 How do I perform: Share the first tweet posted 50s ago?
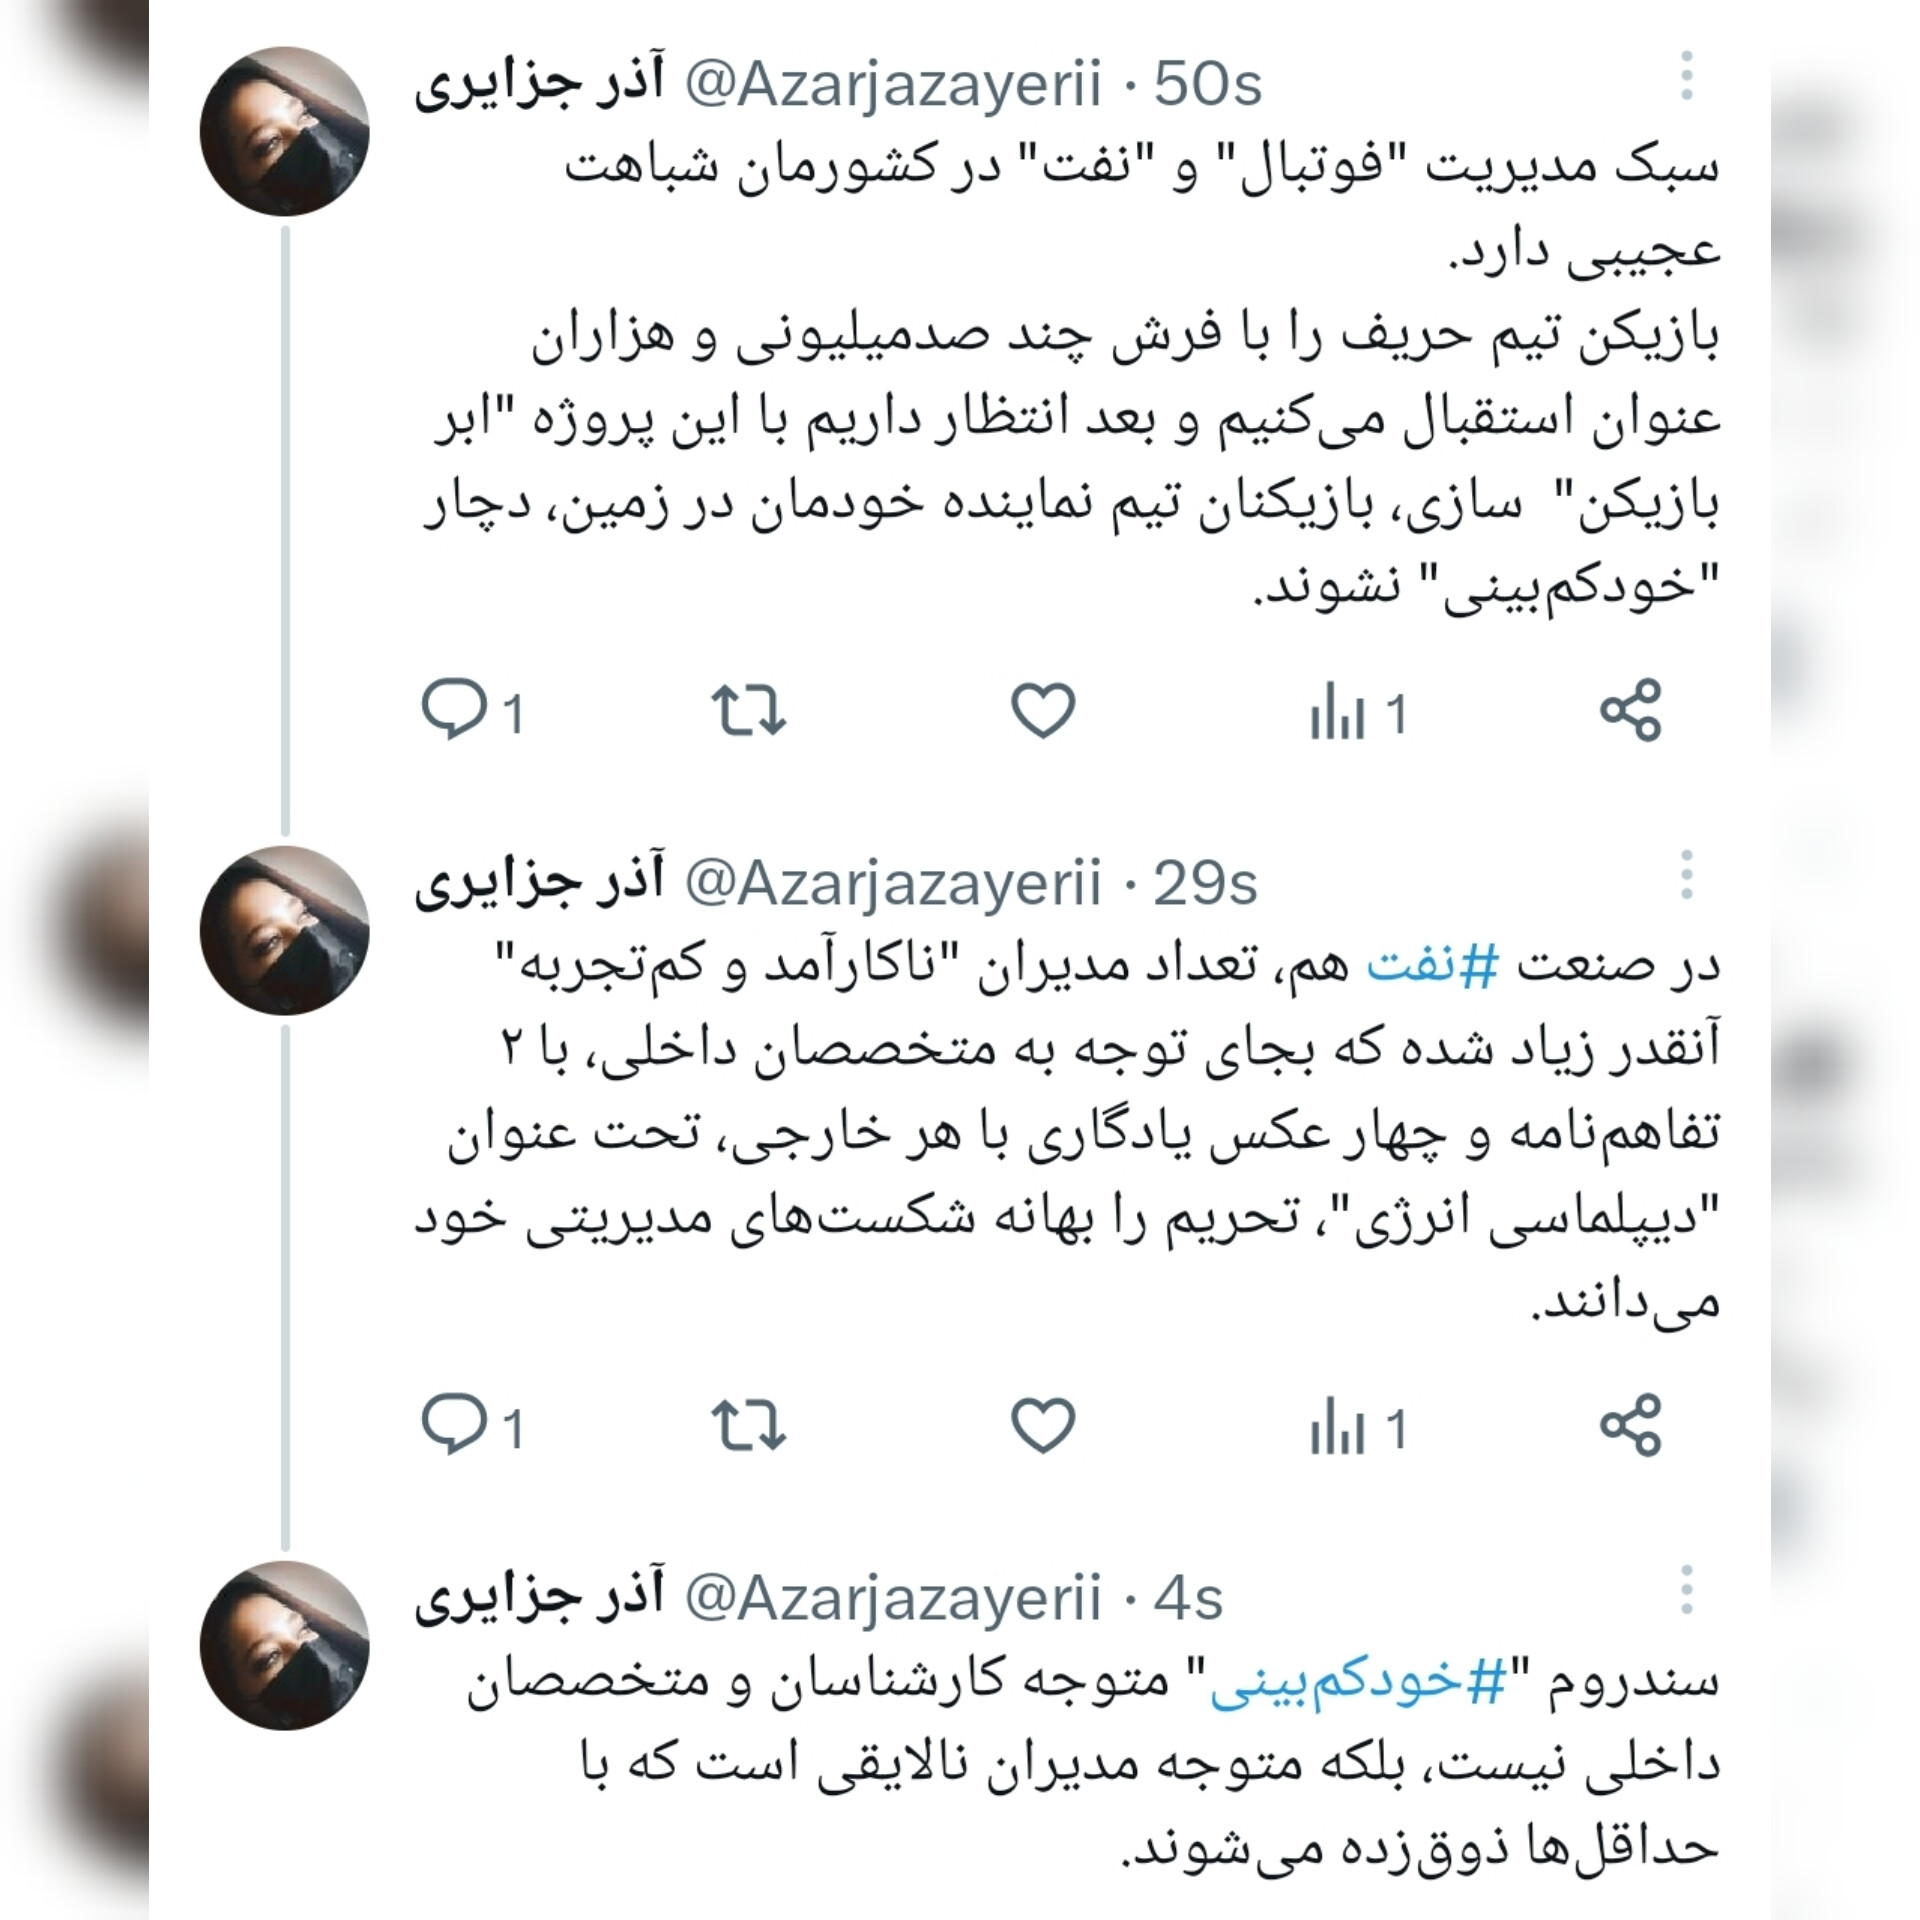click(x=1630, y=710)
